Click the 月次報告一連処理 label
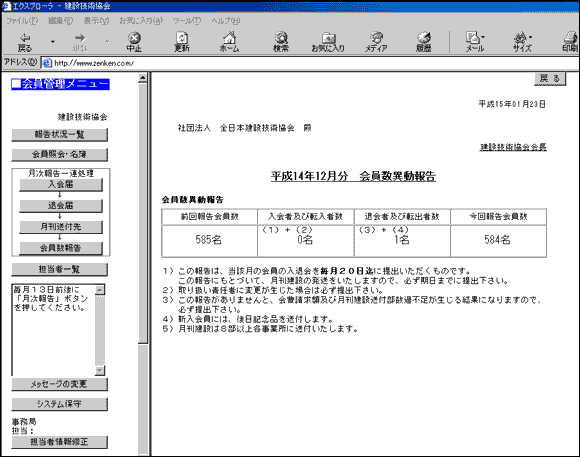The image size is (580, 457). [61, 173]
